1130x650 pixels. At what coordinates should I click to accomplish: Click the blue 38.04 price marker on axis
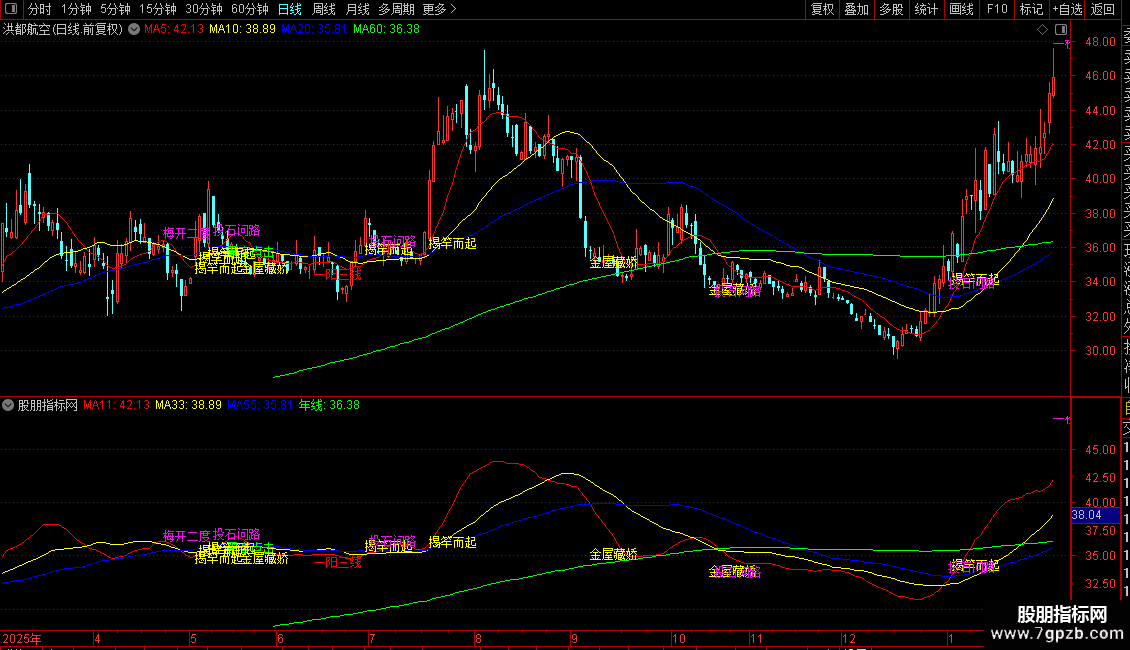1086,514
